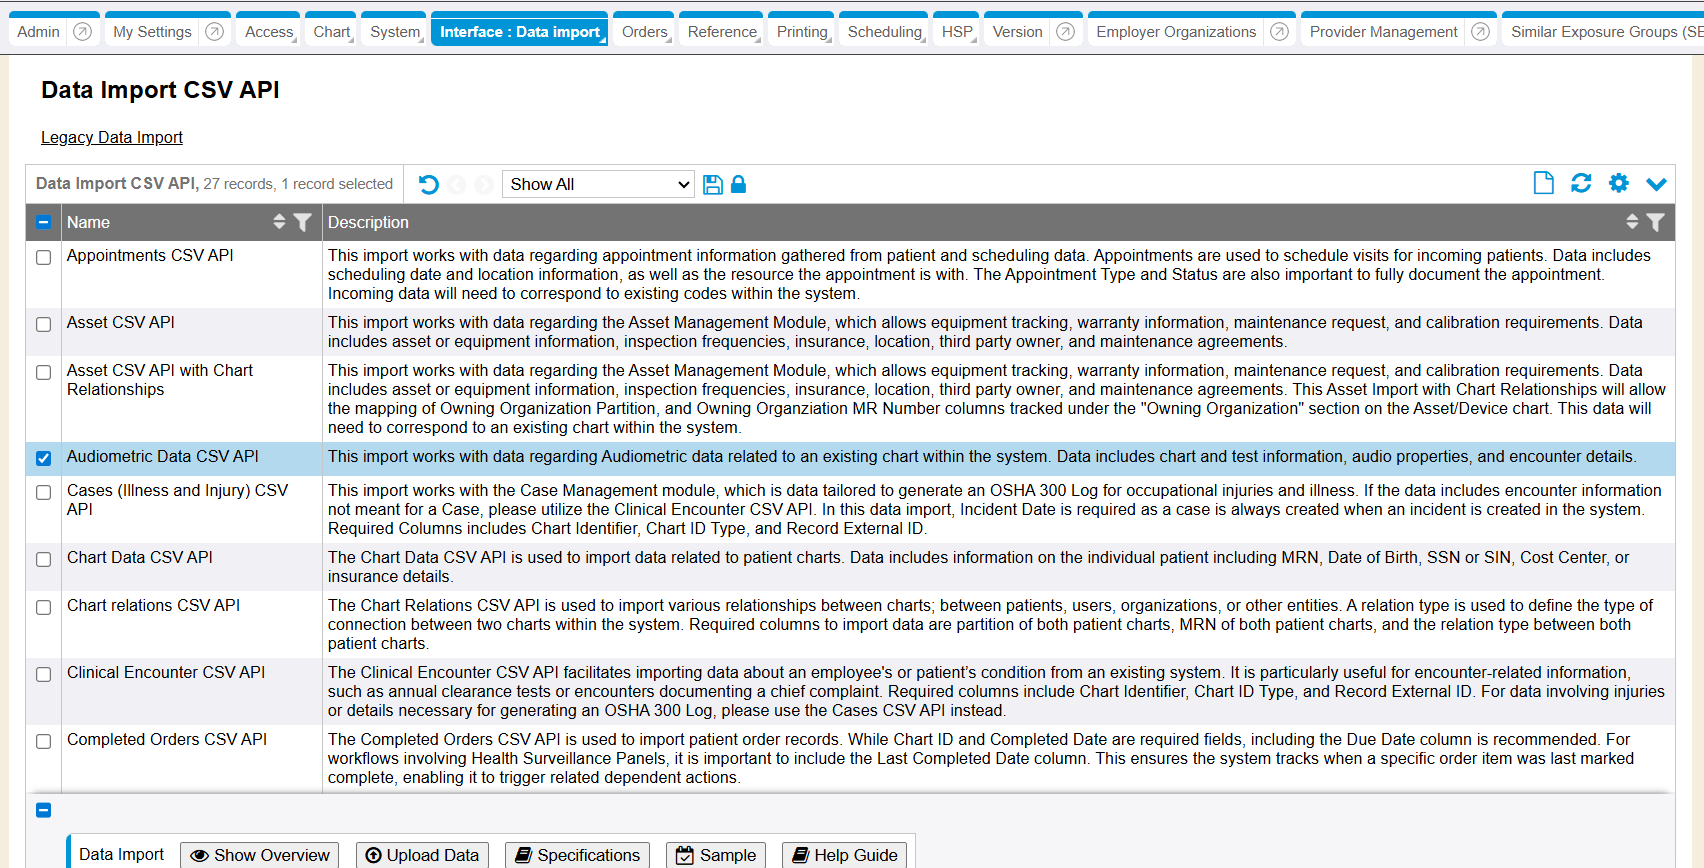Open the grid settings gear icon
Viewport: 1704px width, 868px height.
(1619, 183)
